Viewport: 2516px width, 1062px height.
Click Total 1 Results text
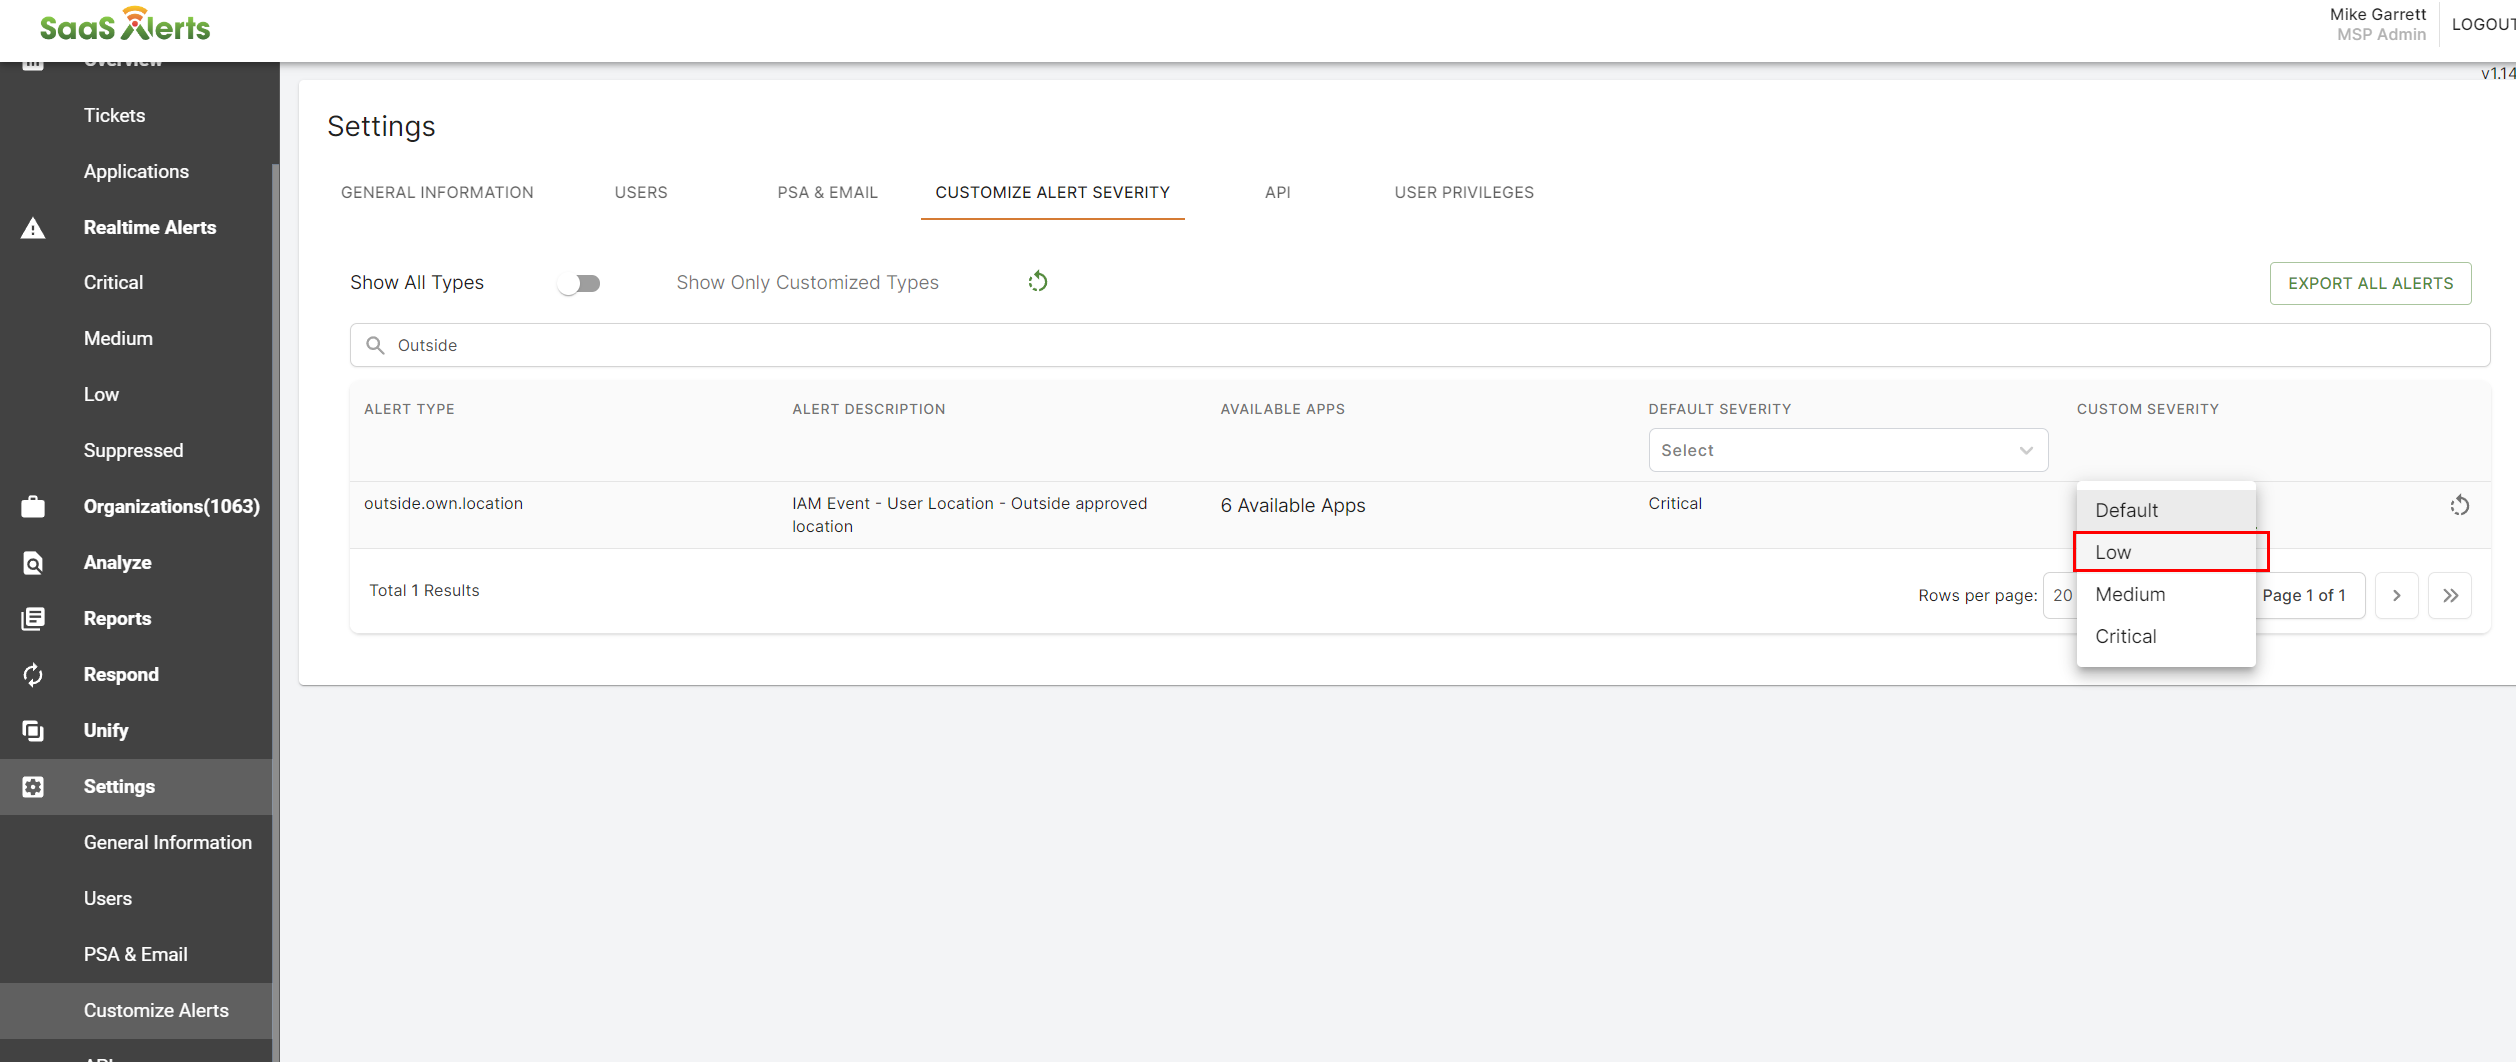point(424,590)
